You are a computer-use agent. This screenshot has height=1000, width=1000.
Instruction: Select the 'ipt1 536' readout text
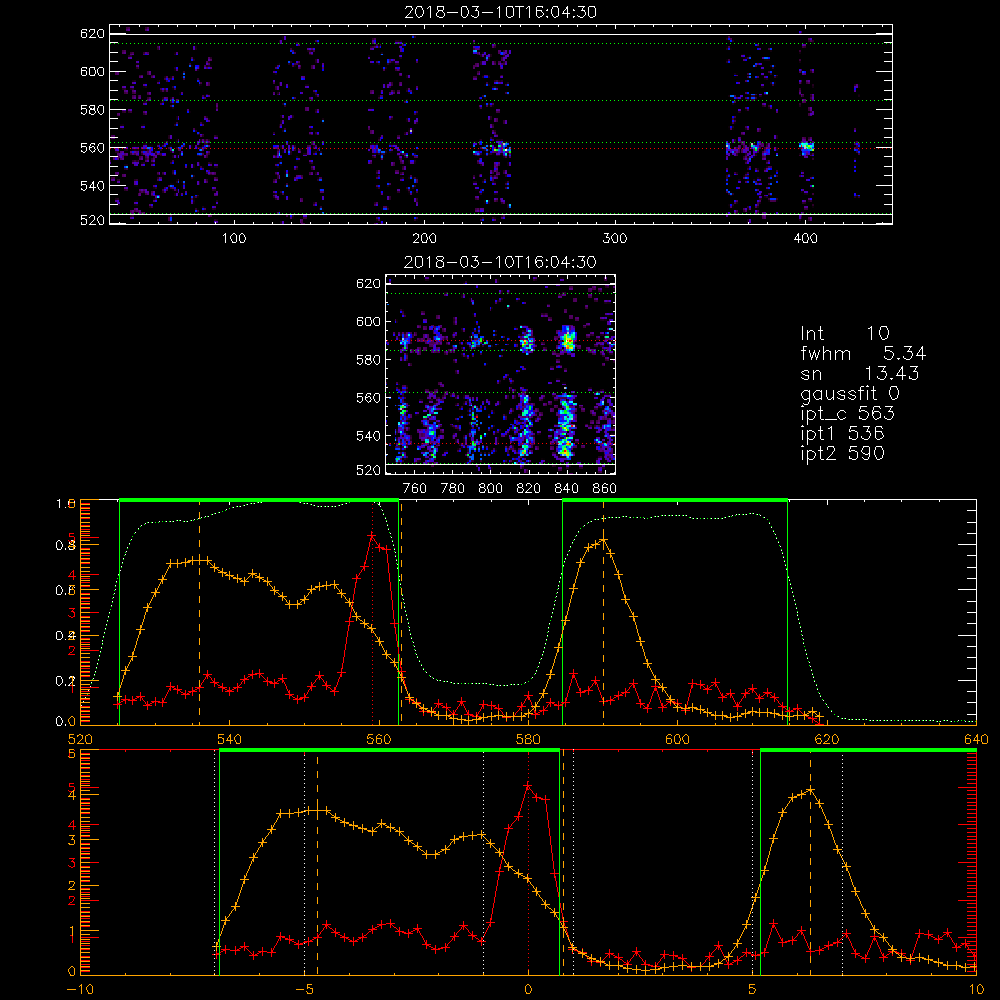(842, 434)
